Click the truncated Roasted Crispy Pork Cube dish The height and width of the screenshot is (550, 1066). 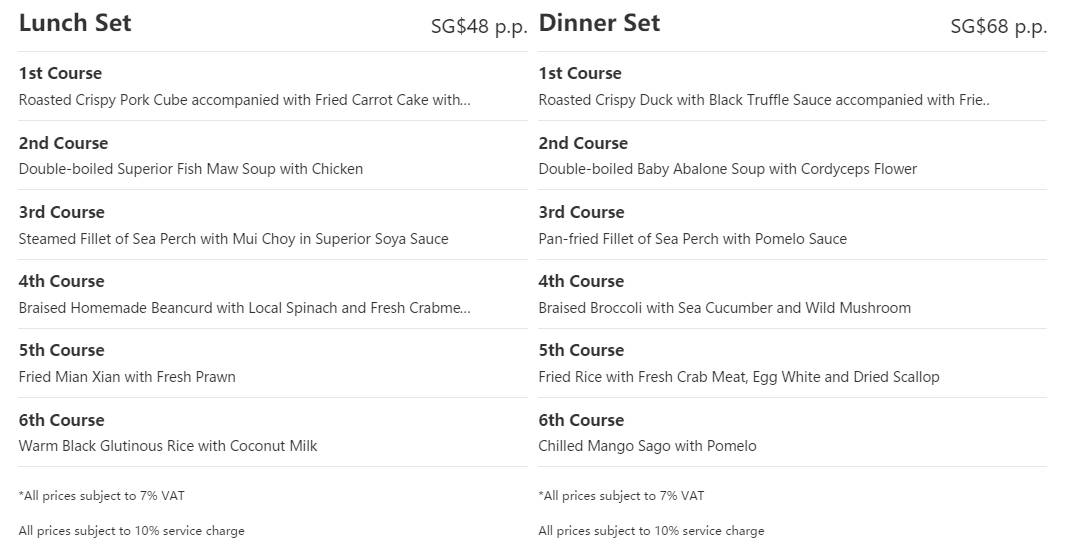tap(244, 100)
